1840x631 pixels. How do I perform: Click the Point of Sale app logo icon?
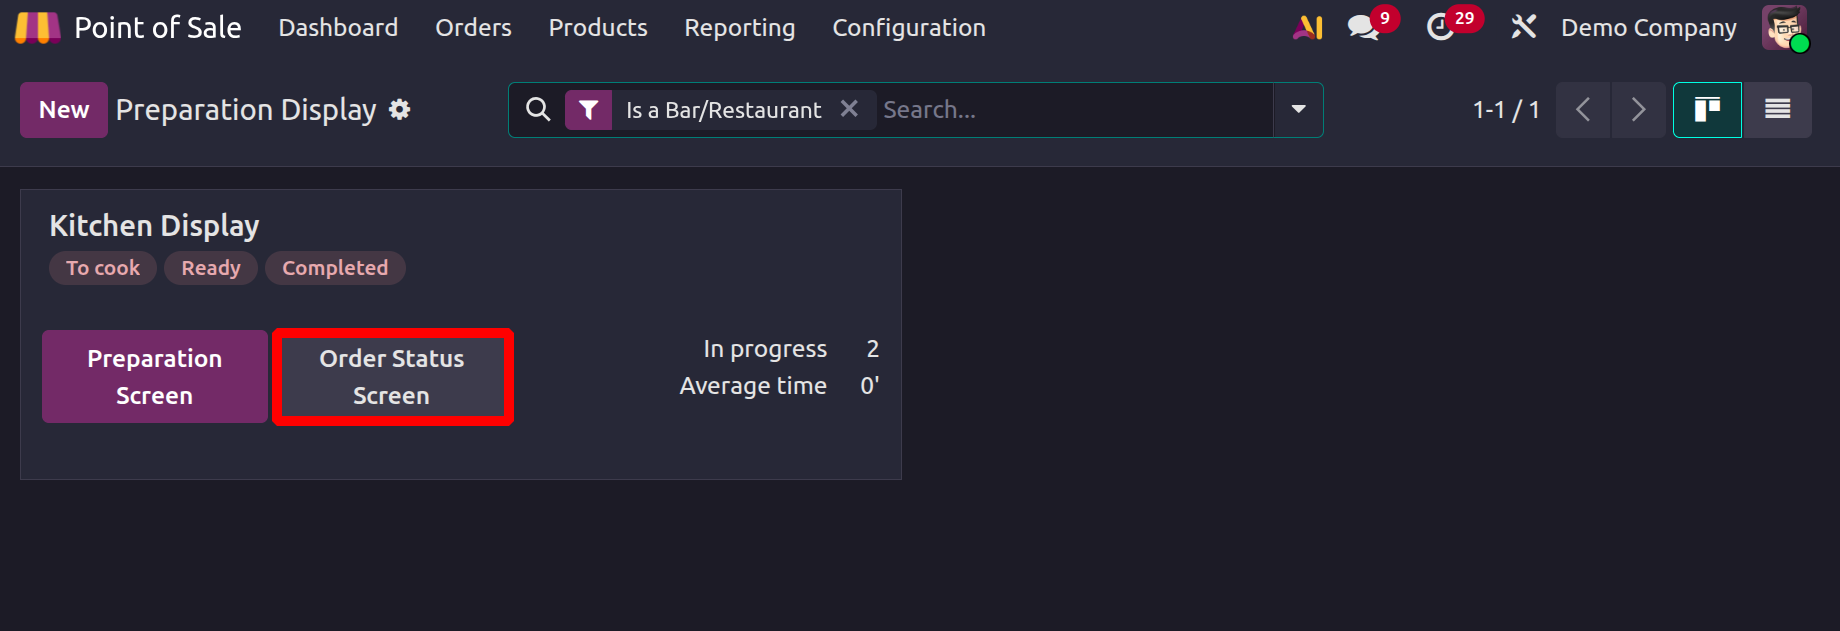[x=38, y=28]
